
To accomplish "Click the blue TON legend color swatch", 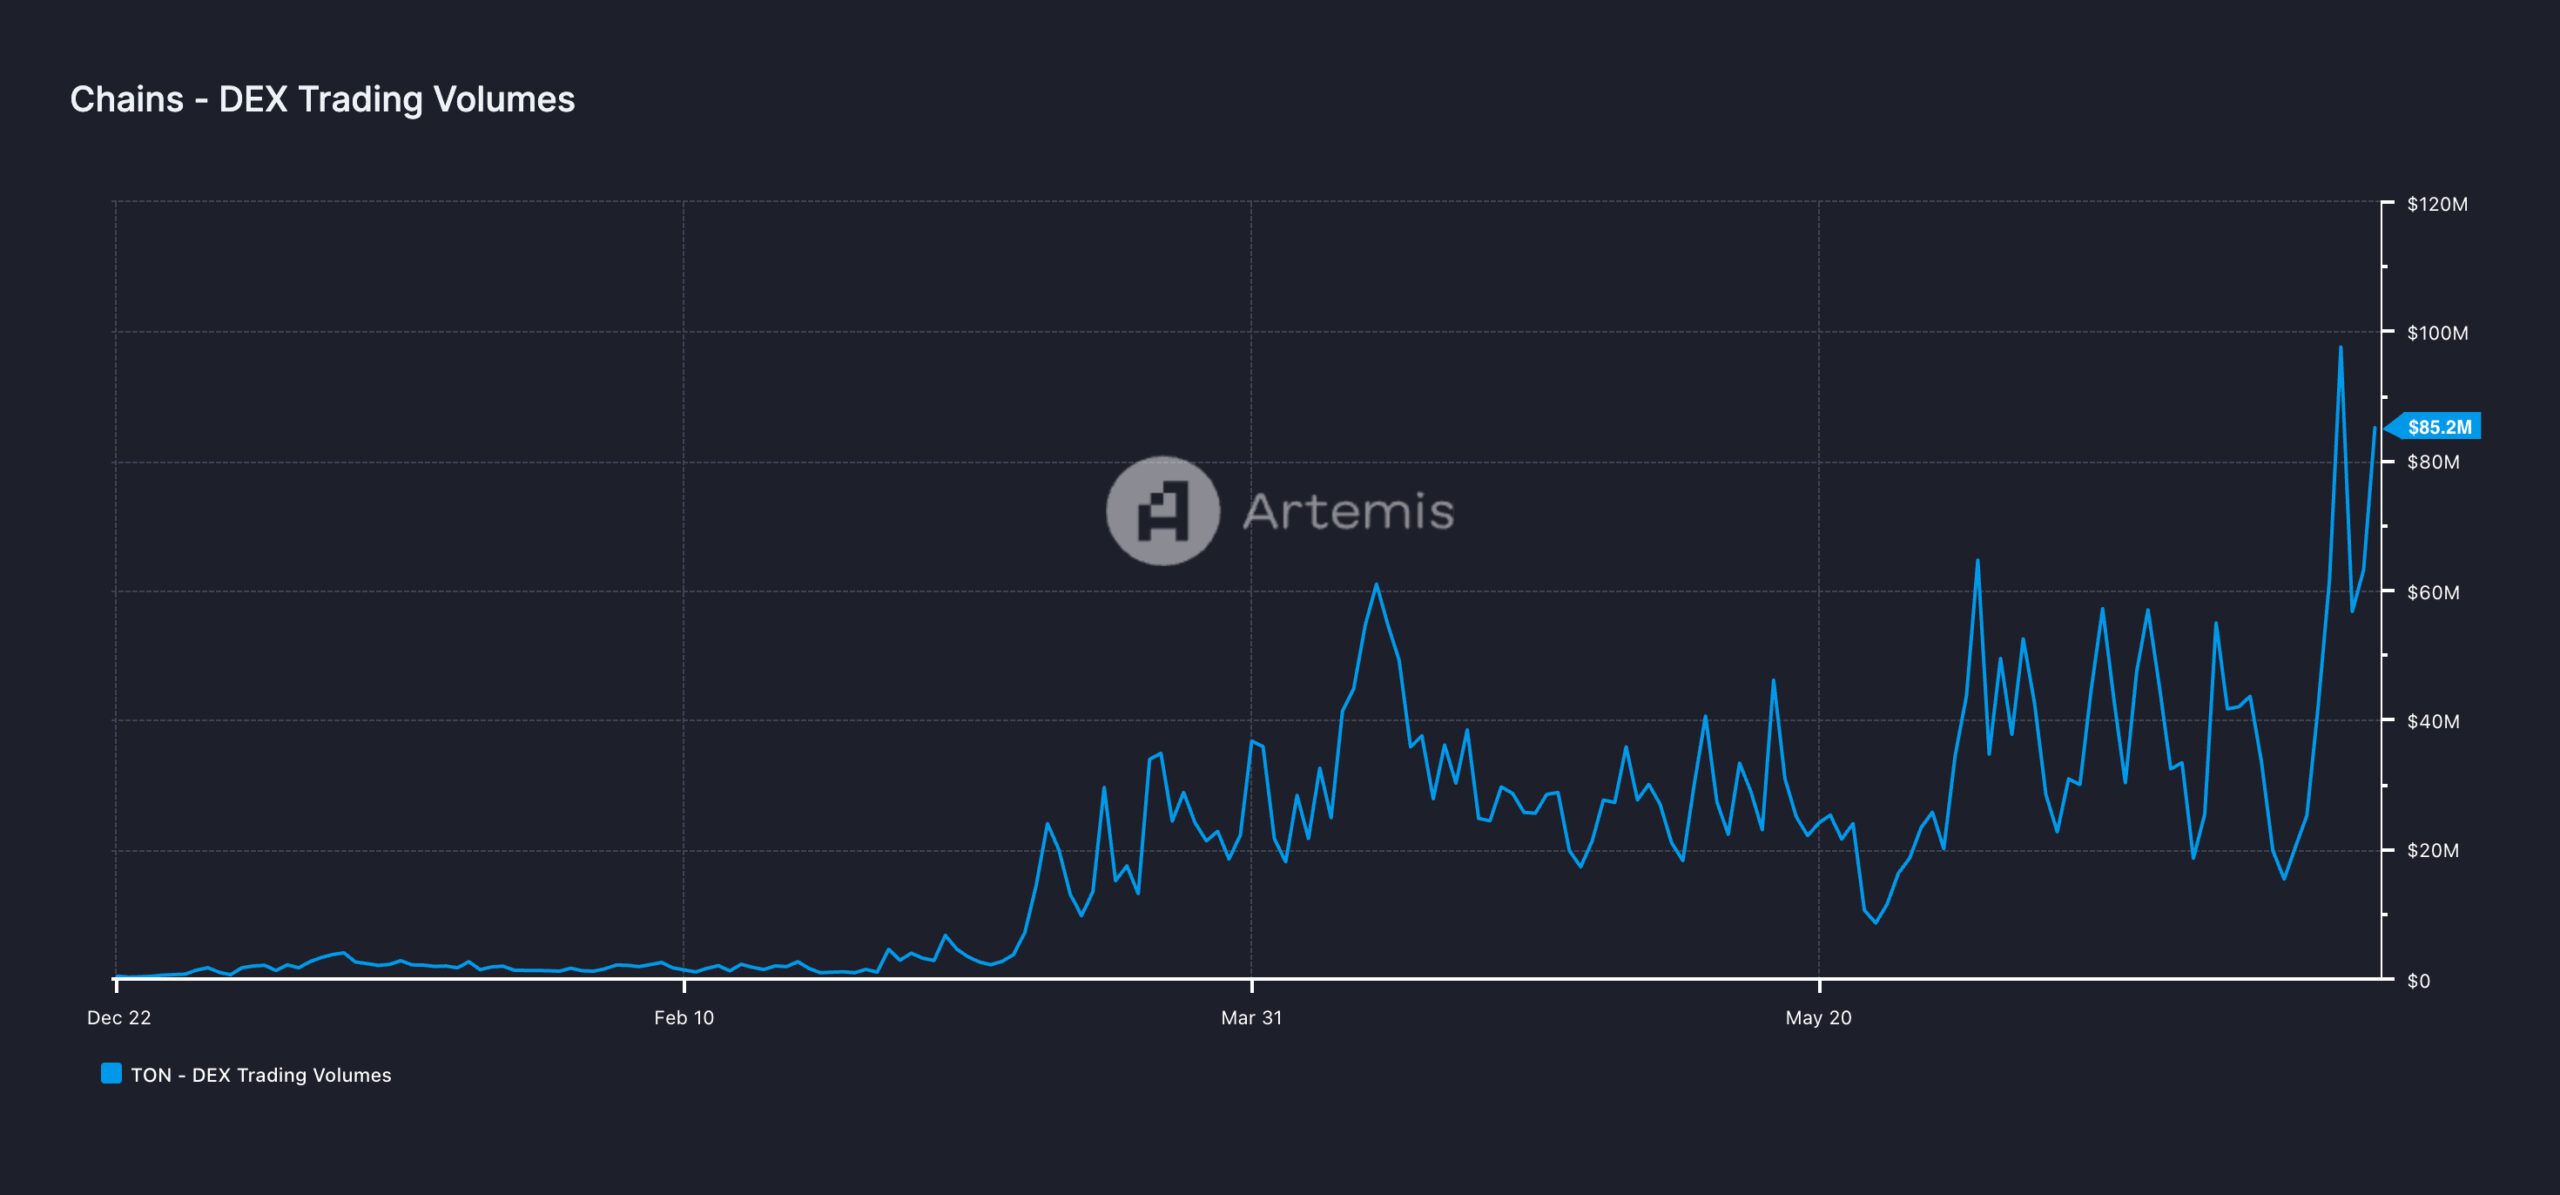I will 111,1074.
